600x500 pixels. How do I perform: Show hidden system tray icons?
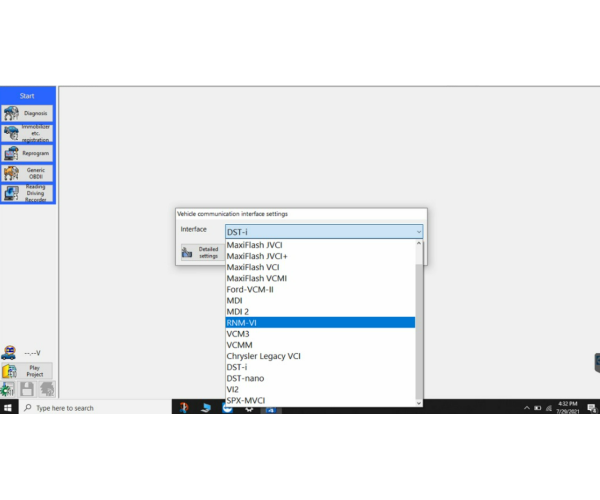(527, 408)
